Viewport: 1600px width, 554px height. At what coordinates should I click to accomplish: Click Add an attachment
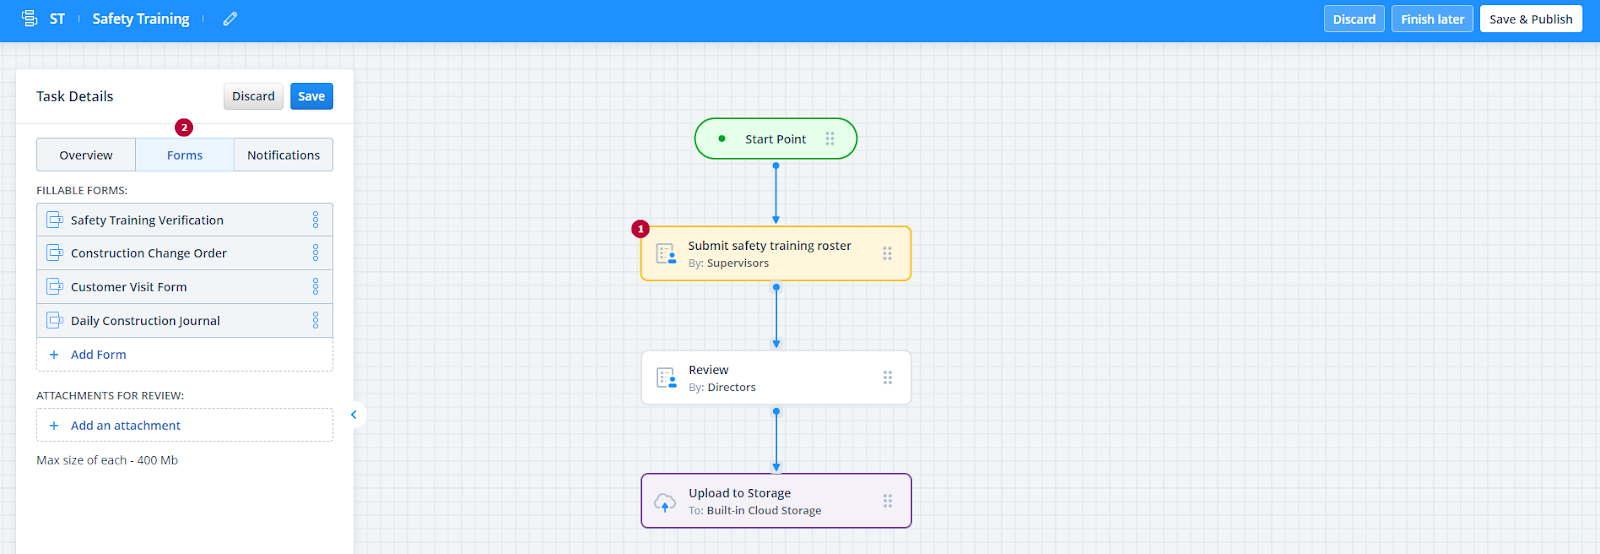pyautogui.click(x=125, y=426)
